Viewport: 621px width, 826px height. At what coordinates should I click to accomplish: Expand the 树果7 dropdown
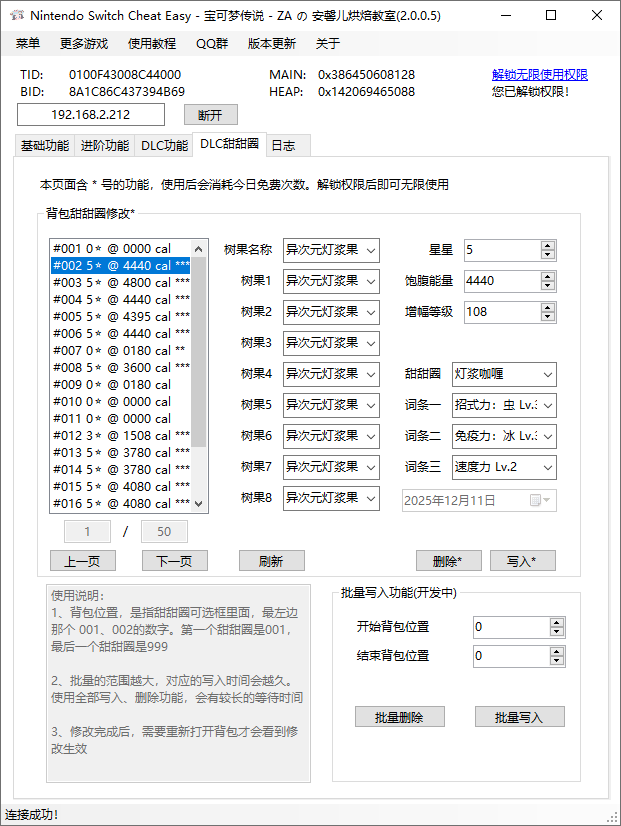[371, 468]
